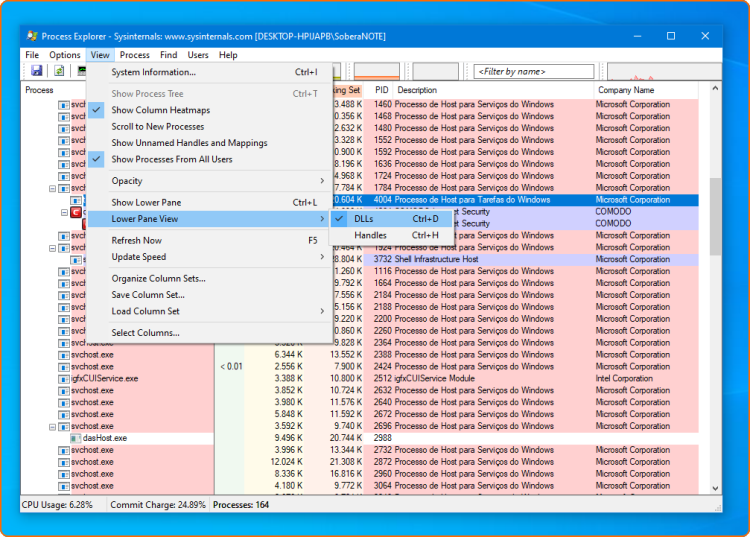Click the red COMODO process icon
The image size is (750, 537).
pyautogui.click(x=76, y=212)
